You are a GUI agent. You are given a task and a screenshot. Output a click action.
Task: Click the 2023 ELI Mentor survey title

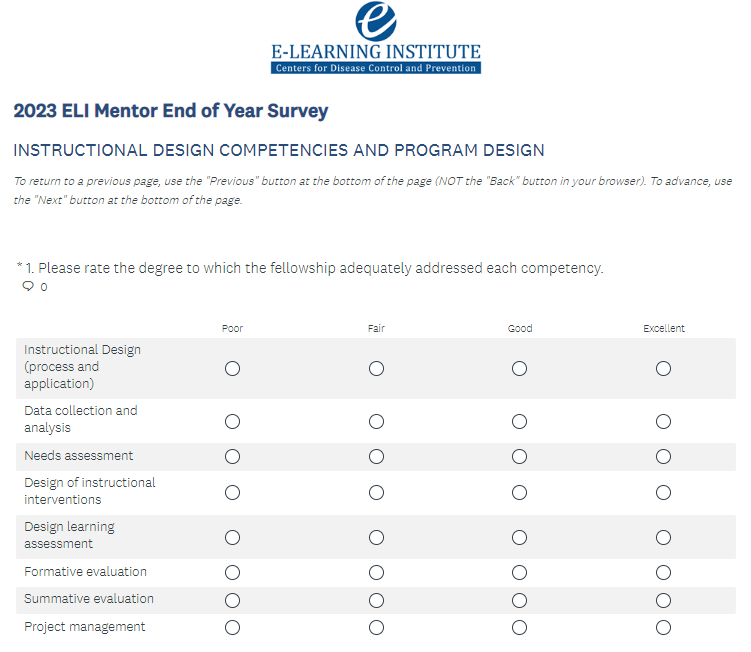pyautogui.click(x=171, y=111)
